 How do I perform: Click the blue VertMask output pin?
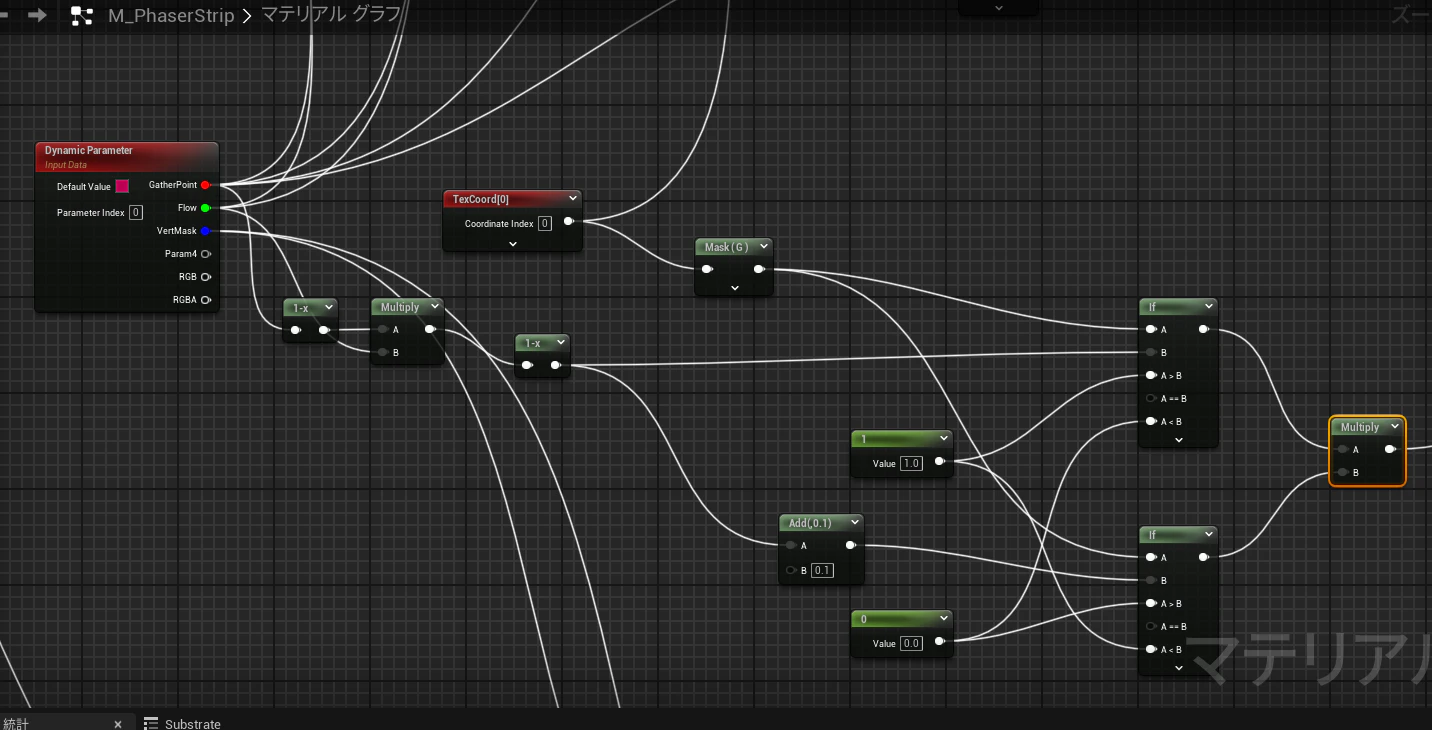[205, 231]
